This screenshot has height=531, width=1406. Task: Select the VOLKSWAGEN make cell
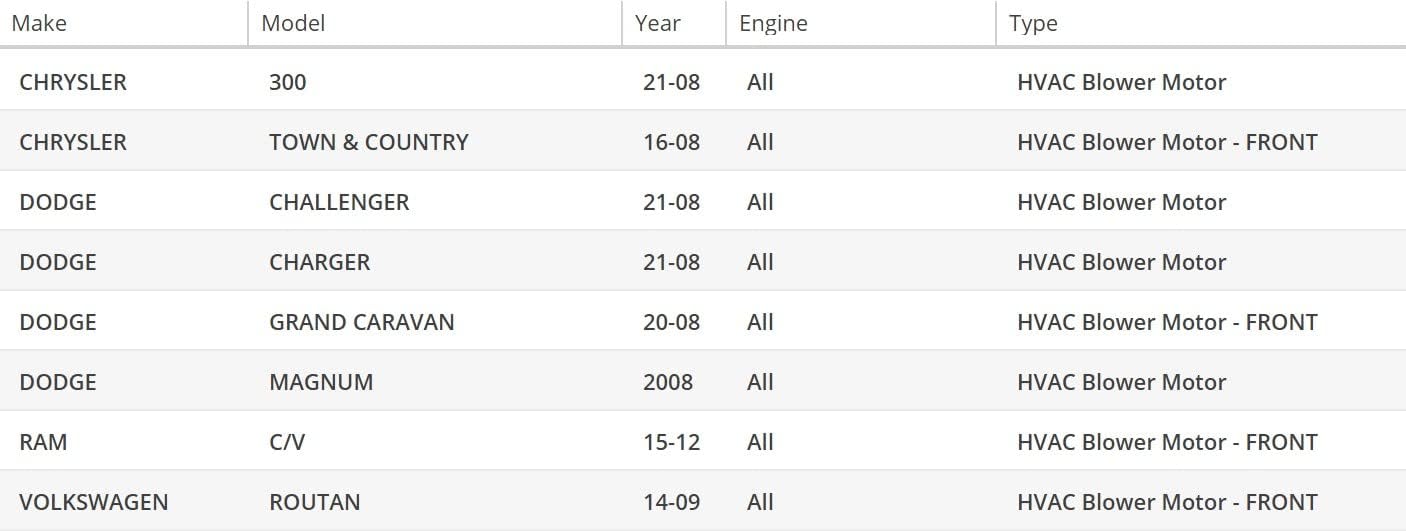[x=94, y=502]
